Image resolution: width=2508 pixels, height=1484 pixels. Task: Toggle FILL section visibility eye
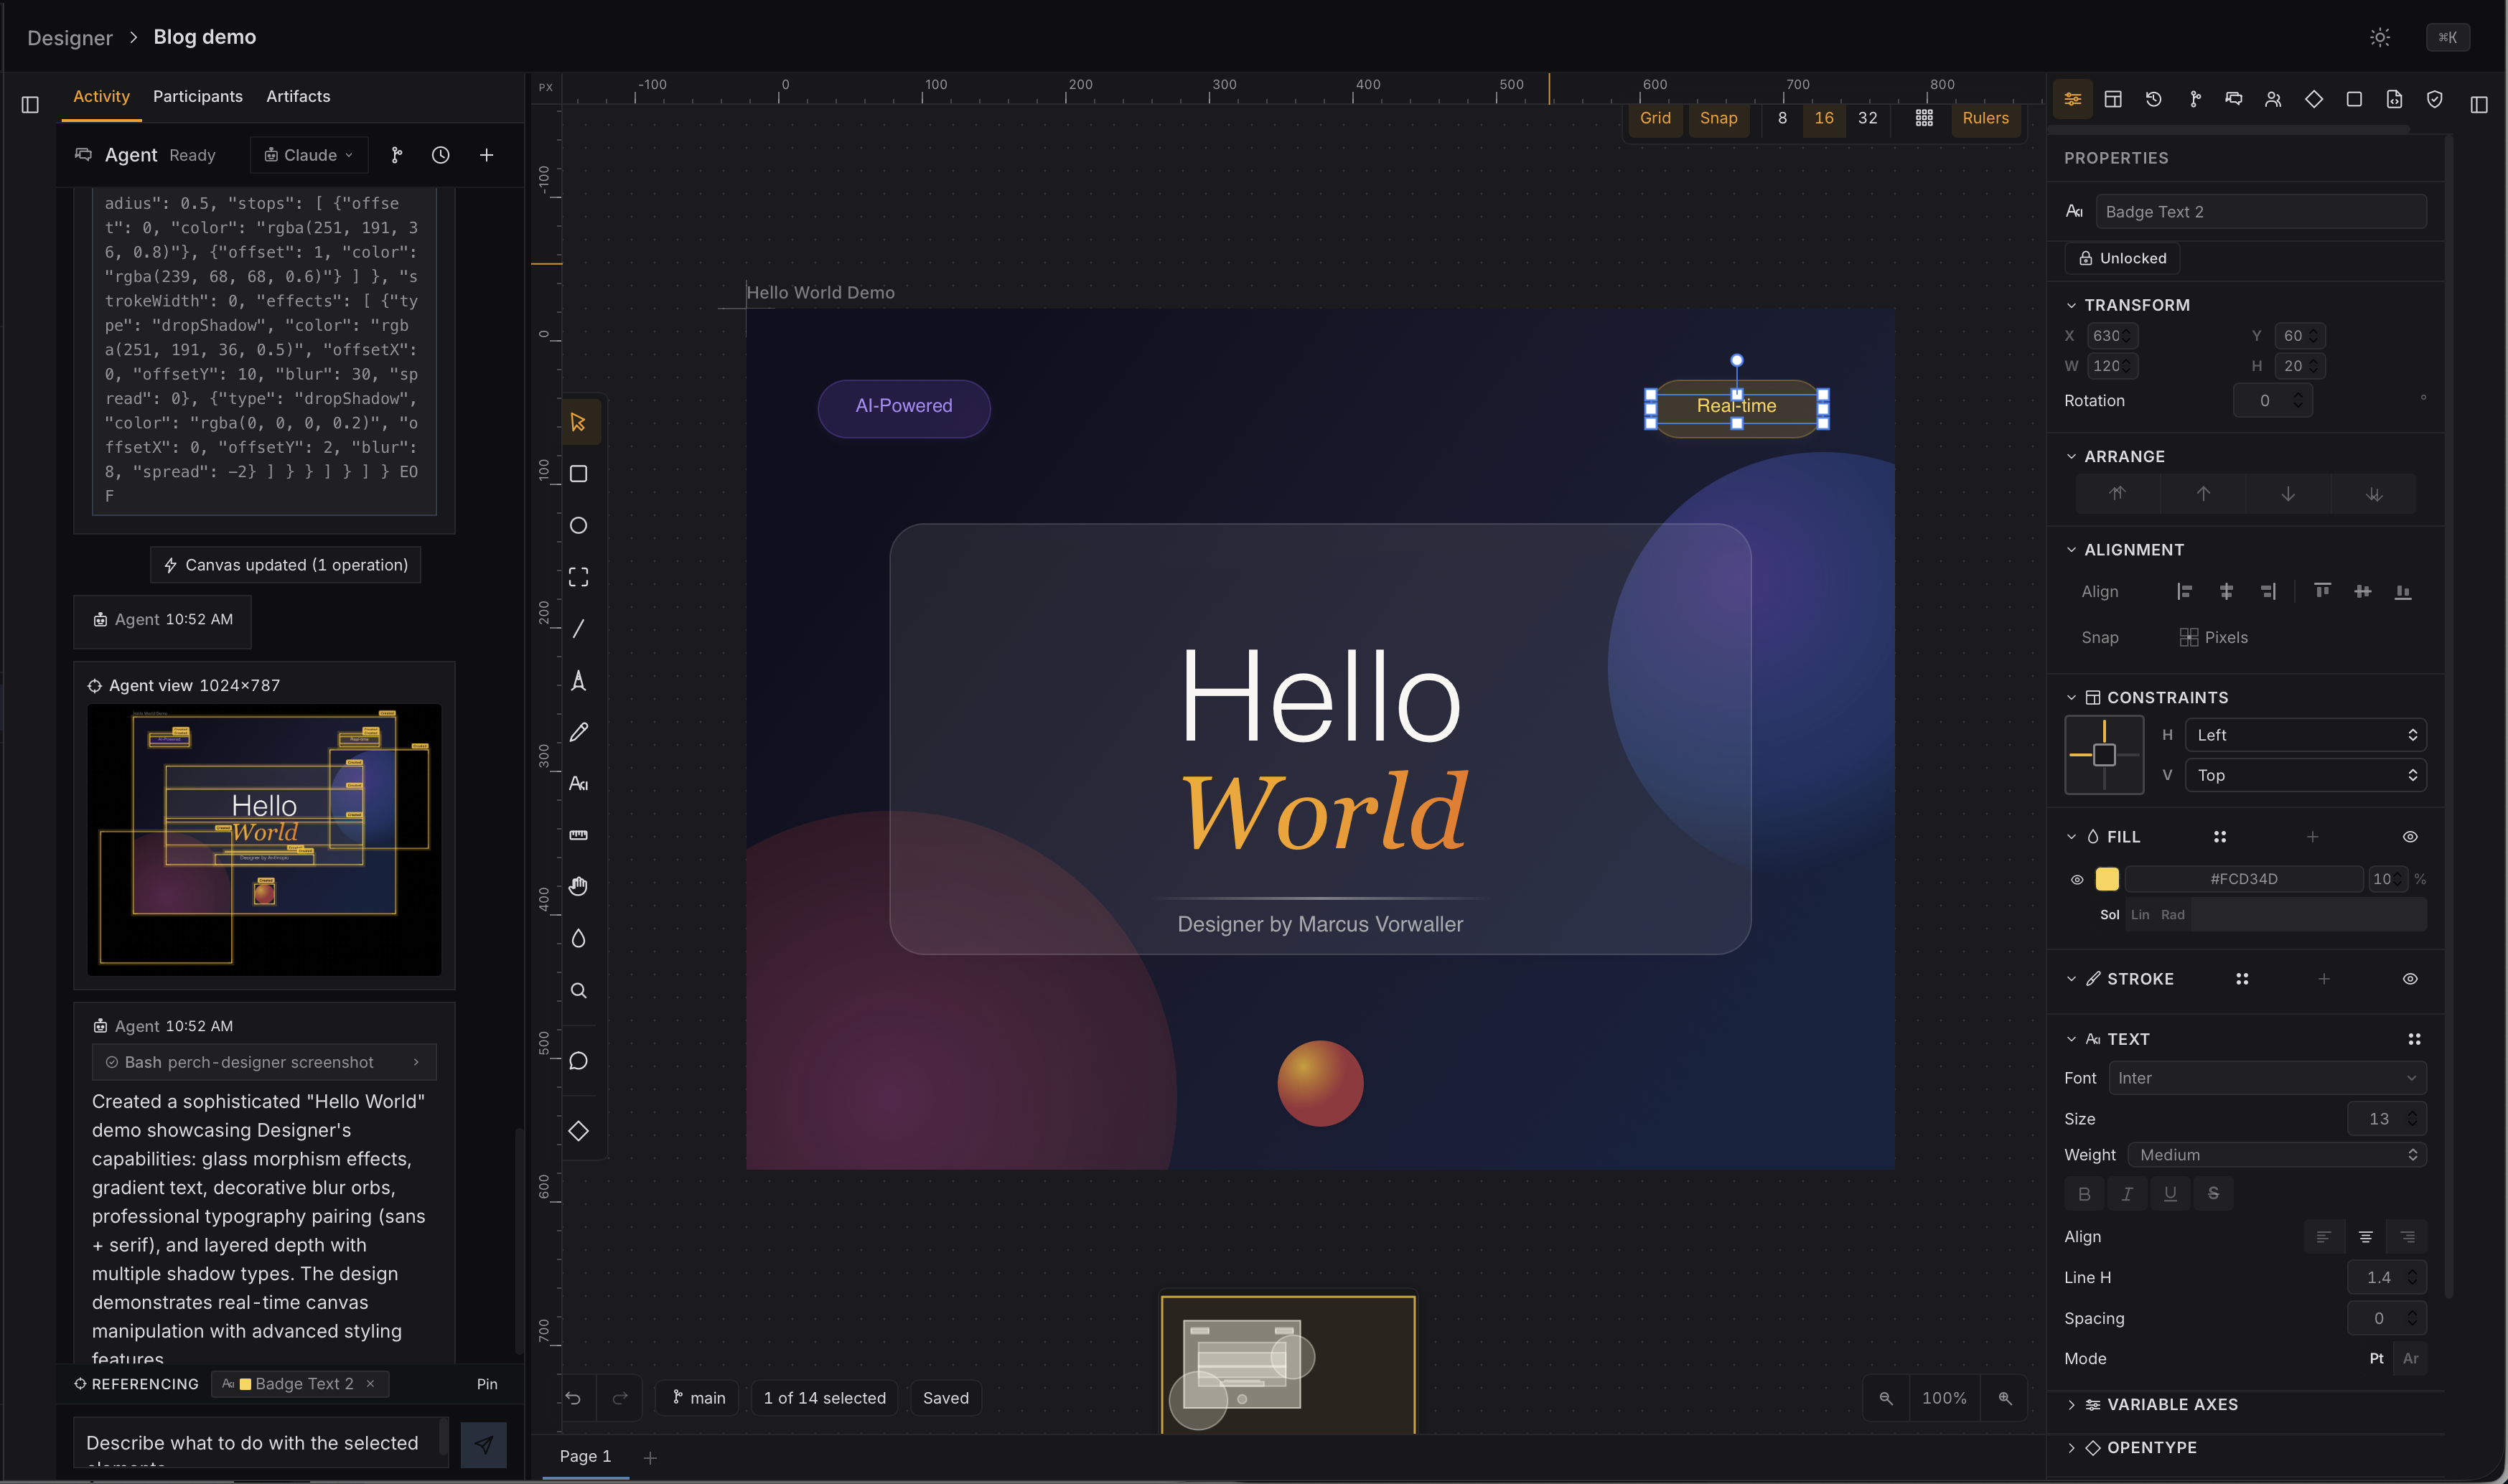click(2410, 837)
